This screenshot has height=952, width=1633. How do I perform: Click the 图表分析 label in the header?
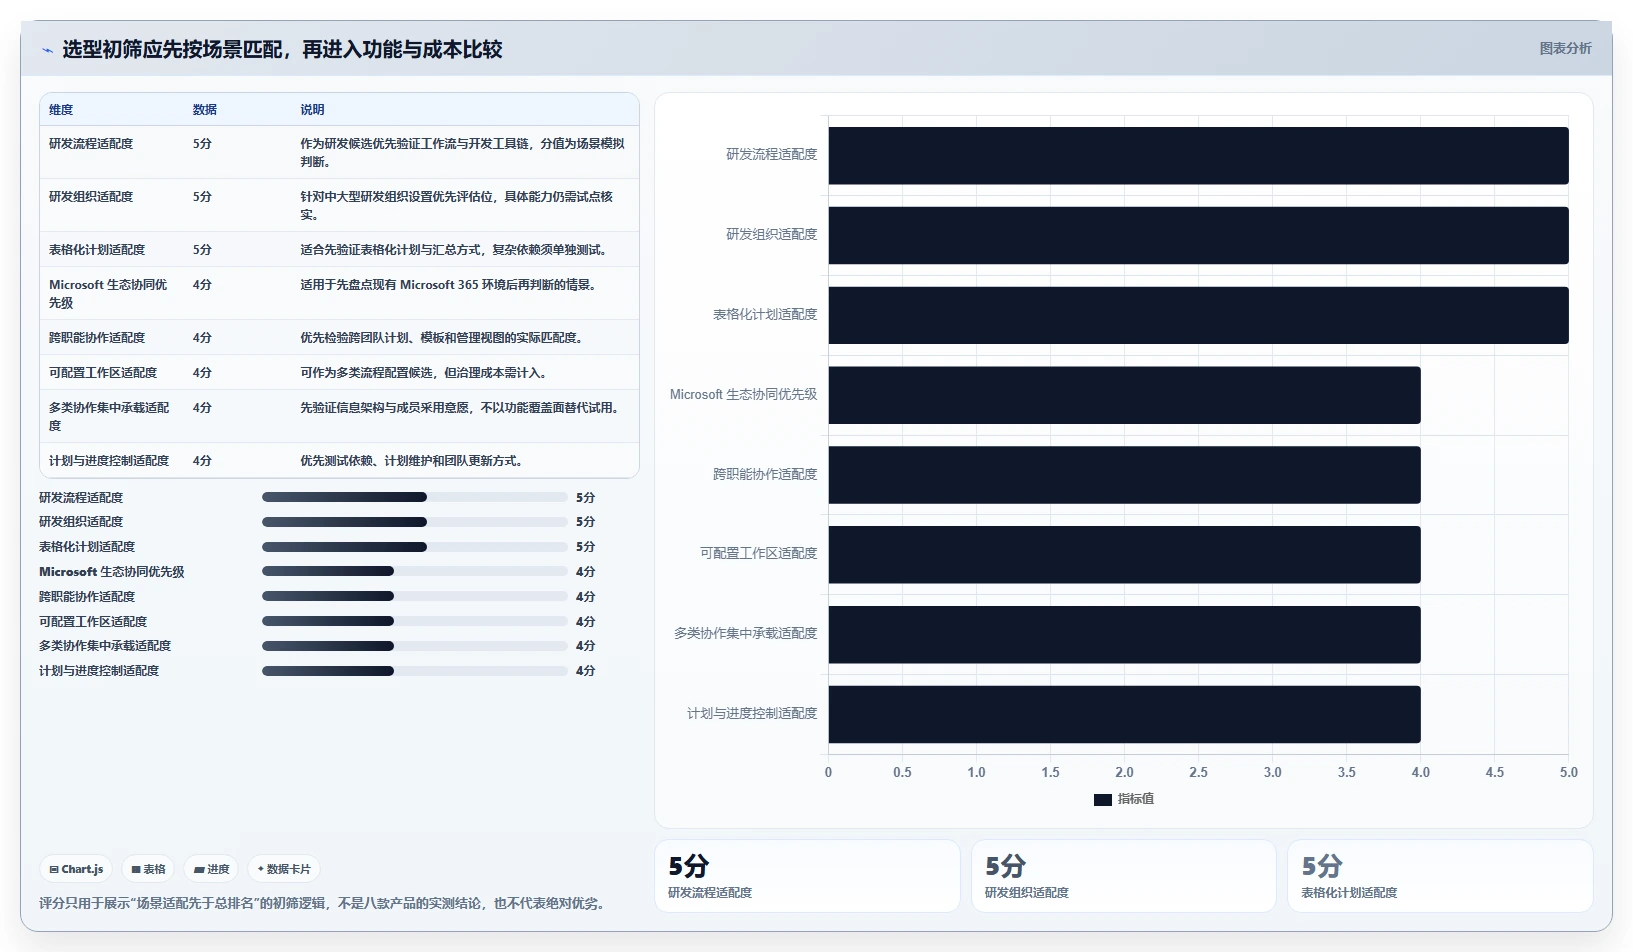click(1565, 48)
